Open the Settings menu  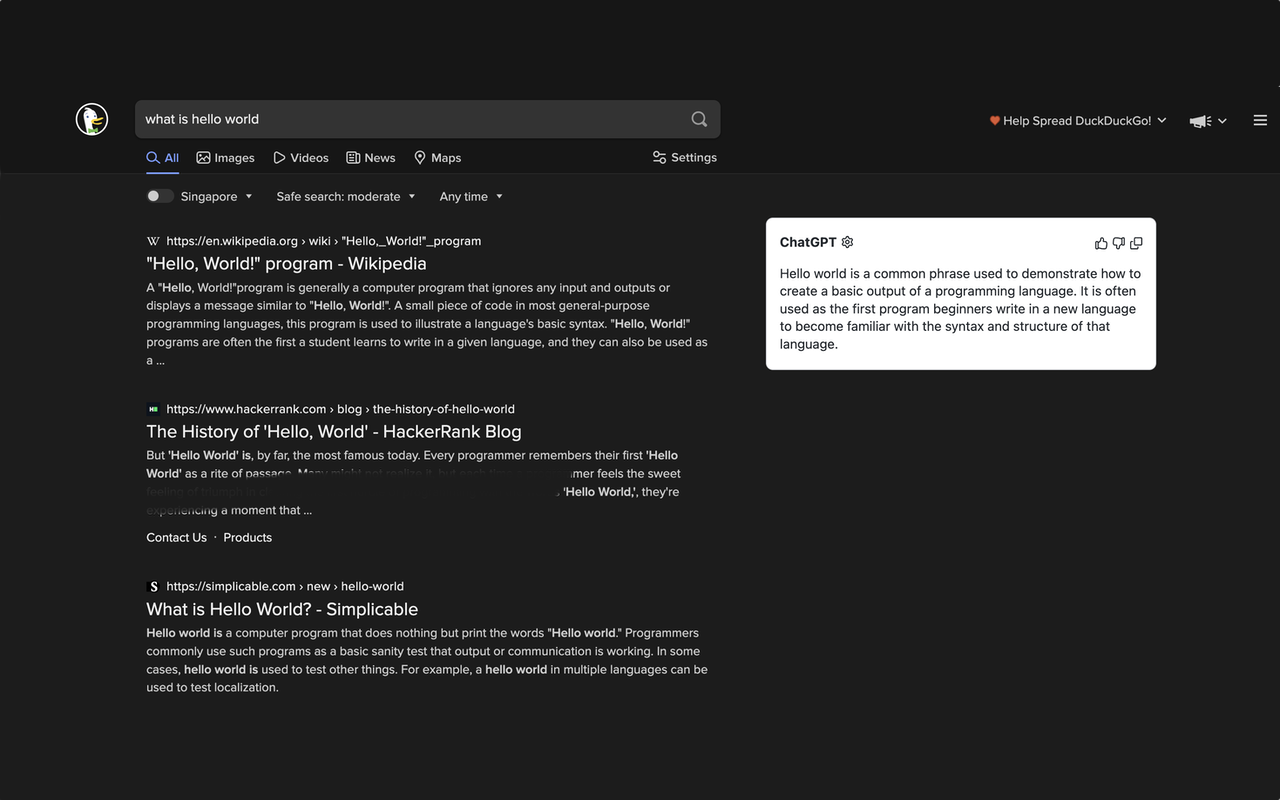[x=684, y=157]
